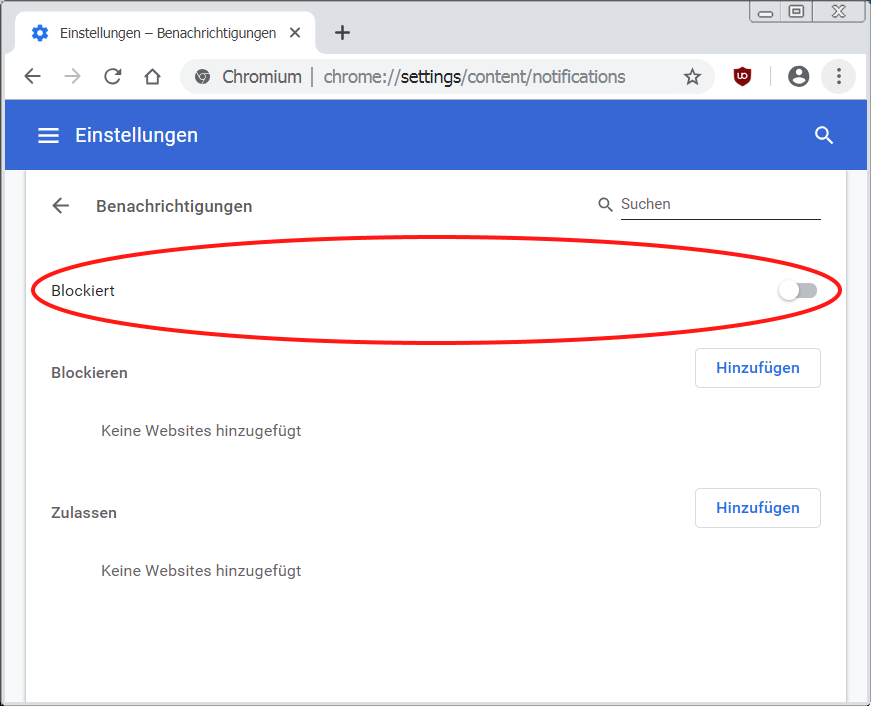871x706 pixels.
Task: Open the uBlock Origin extension icon
Action: coord(742,77)
